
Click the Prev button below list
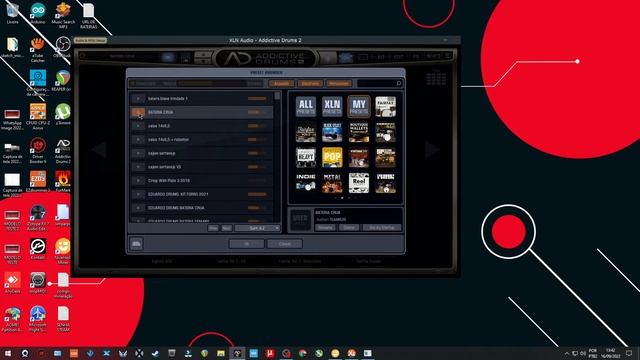(213, 228)
